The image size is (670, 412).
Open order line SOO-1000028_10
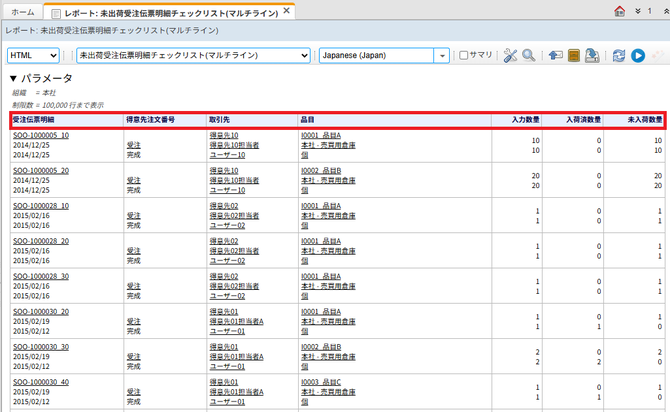point(41,206)
